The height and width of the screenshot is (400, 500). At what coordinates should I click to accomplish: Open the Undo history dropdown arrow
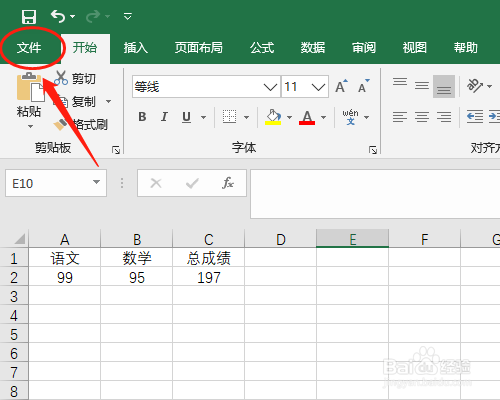(x=72, y=16)
